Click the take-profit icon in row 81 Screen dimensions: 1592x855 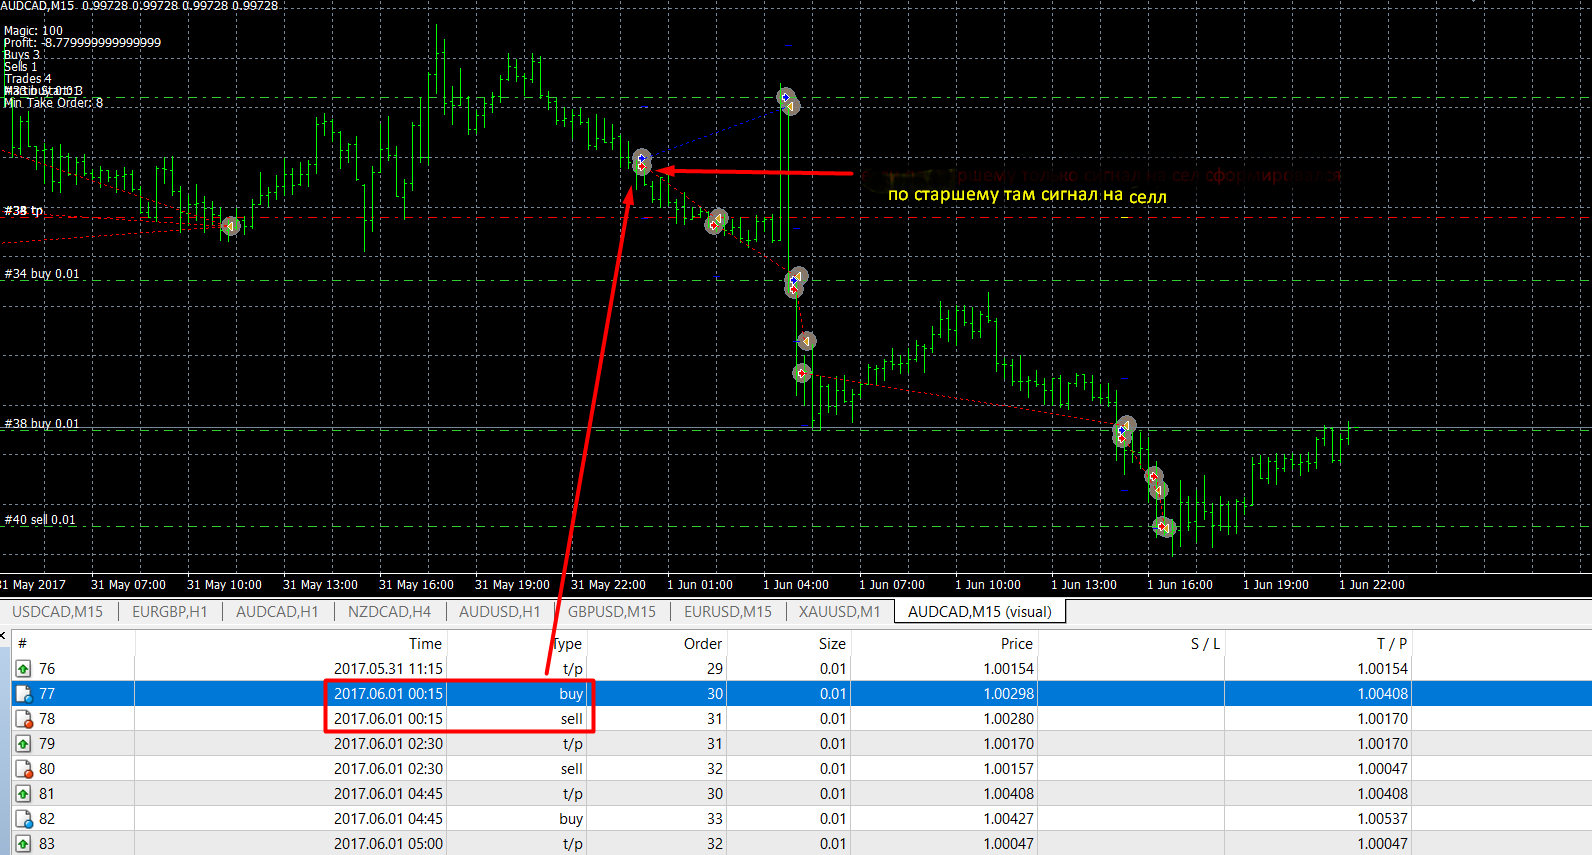tap(23, 794)
